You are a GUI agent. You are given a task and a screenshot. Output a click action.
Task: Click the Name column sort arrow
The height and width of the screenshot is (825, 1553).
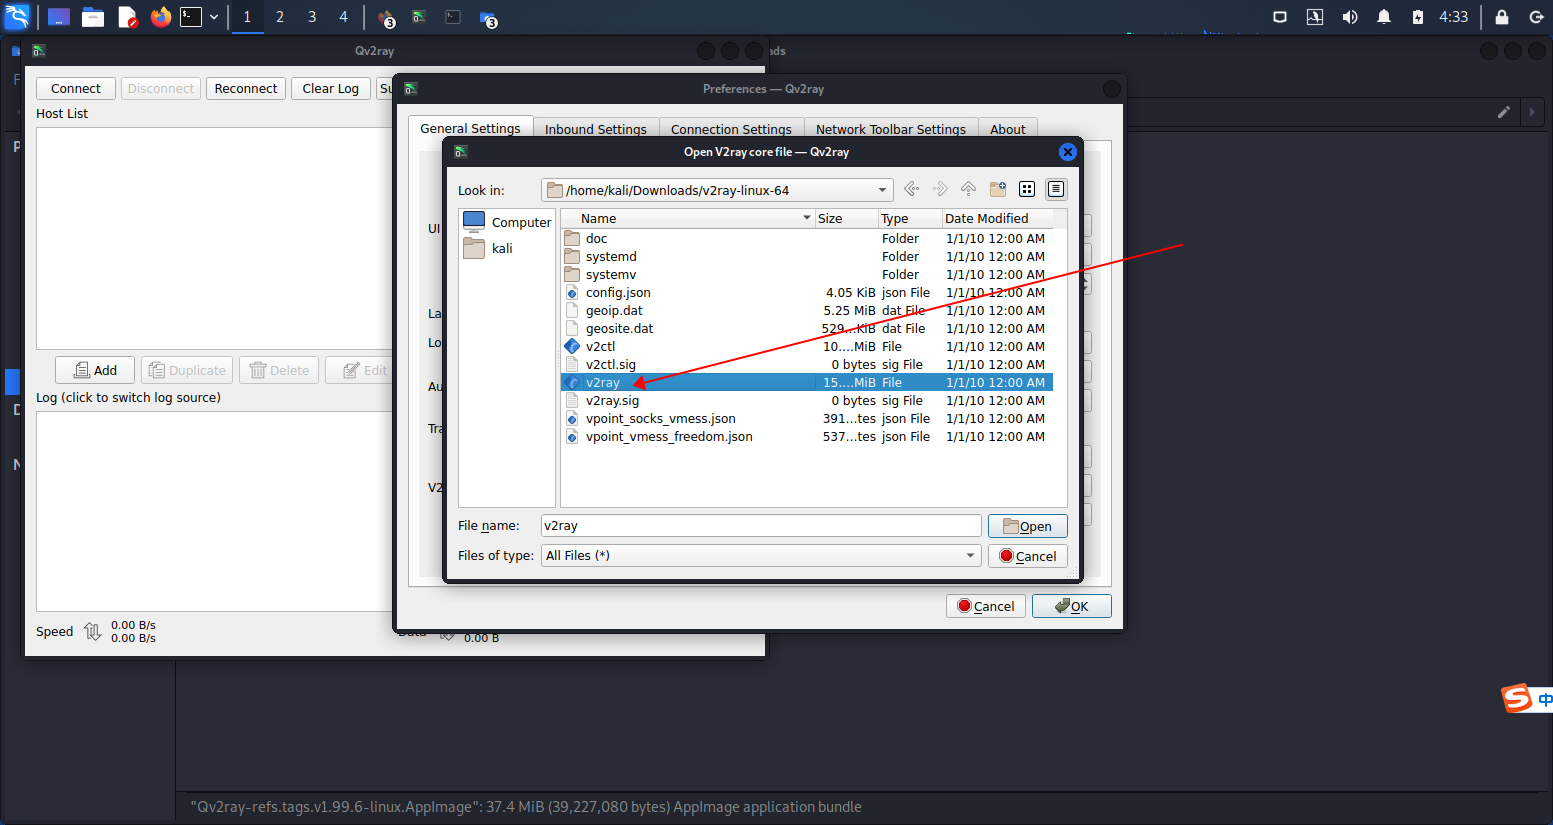[x=807, y=218]
